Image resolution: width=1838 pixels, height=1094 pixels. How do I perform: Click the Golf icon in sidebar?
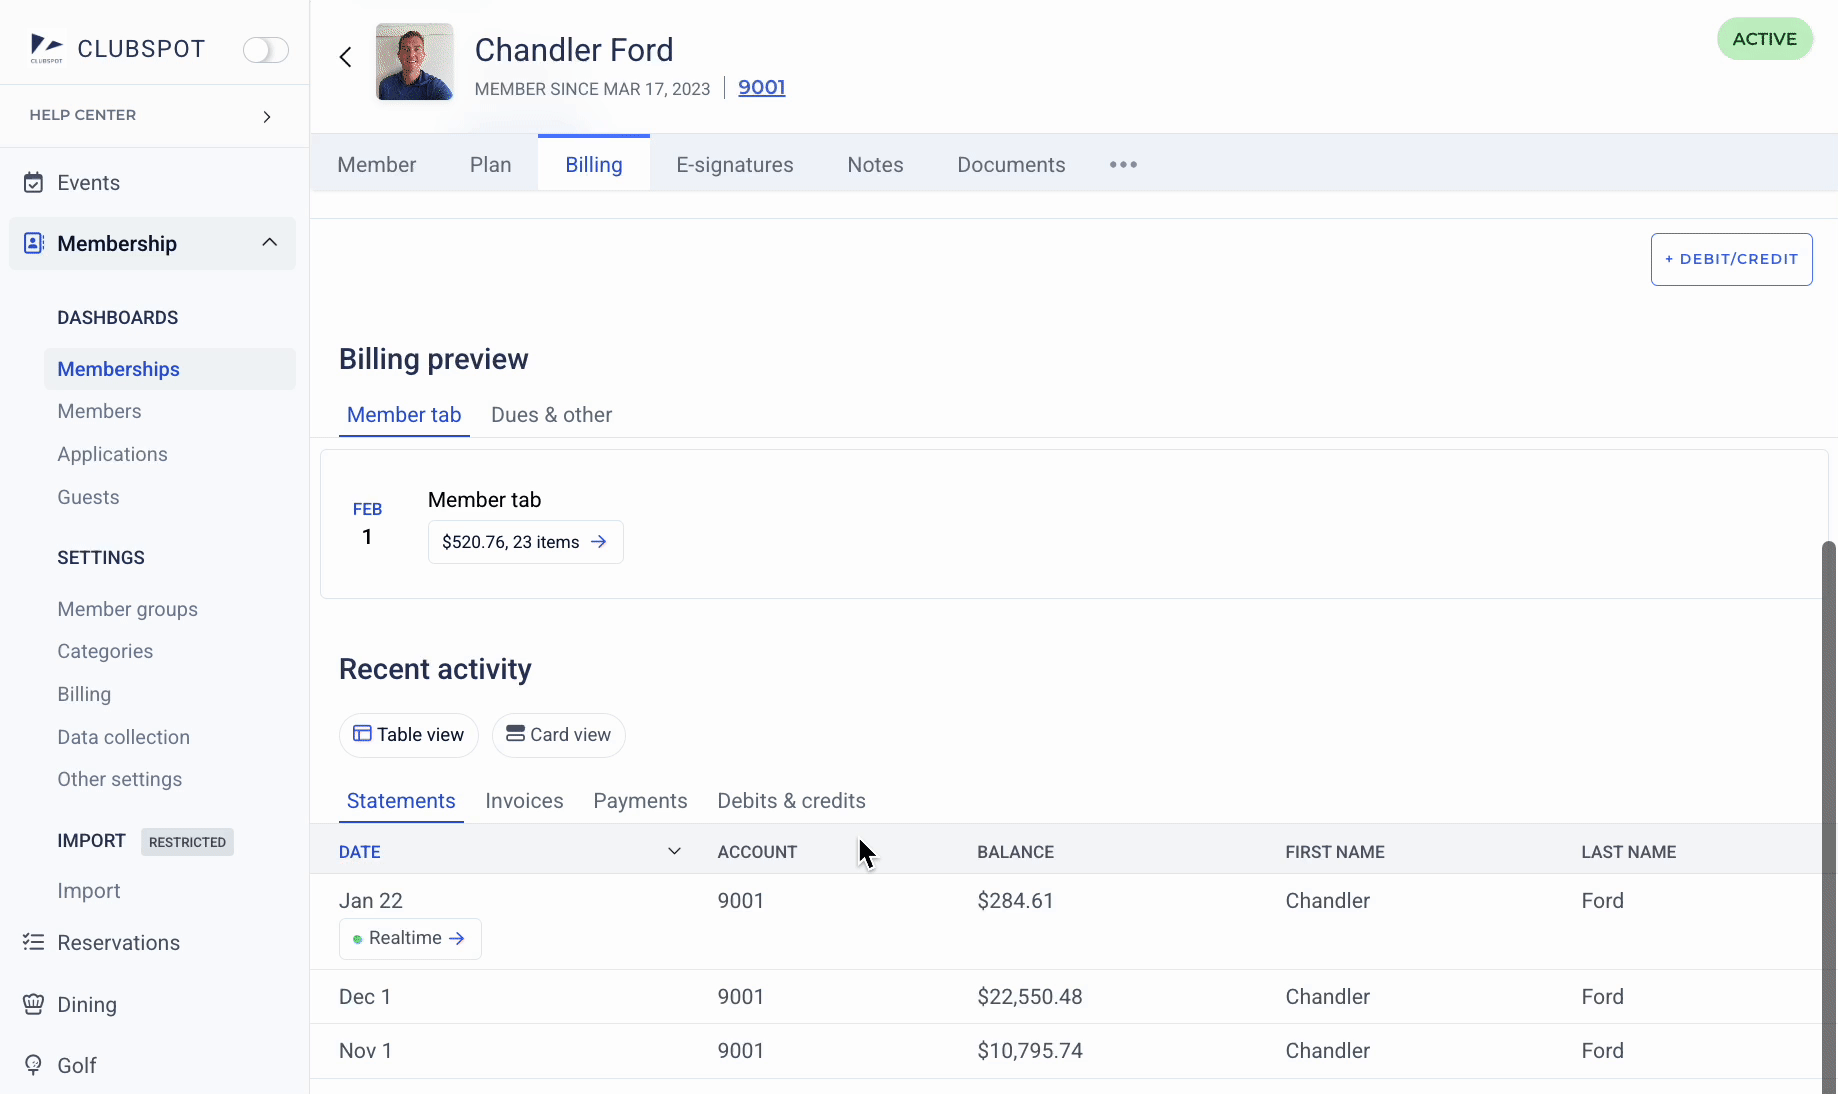(x=34, y=1065)
